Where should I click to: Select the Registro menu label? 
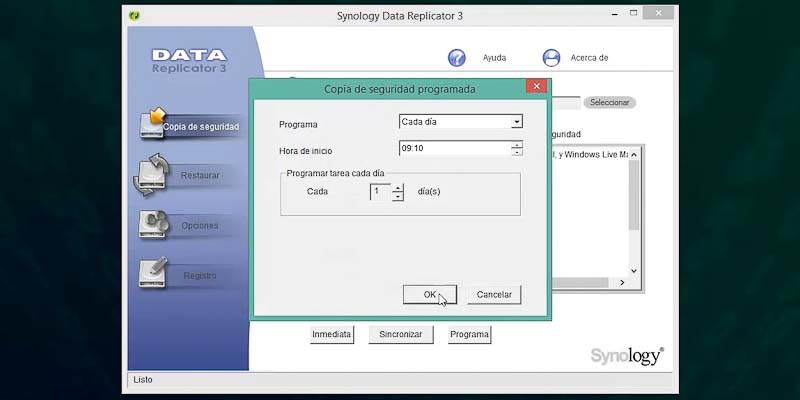(200, 276)
